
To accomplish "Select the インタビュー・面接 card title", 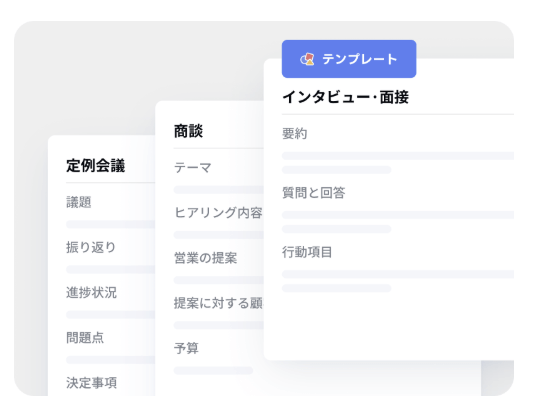I will pos(346,97).
